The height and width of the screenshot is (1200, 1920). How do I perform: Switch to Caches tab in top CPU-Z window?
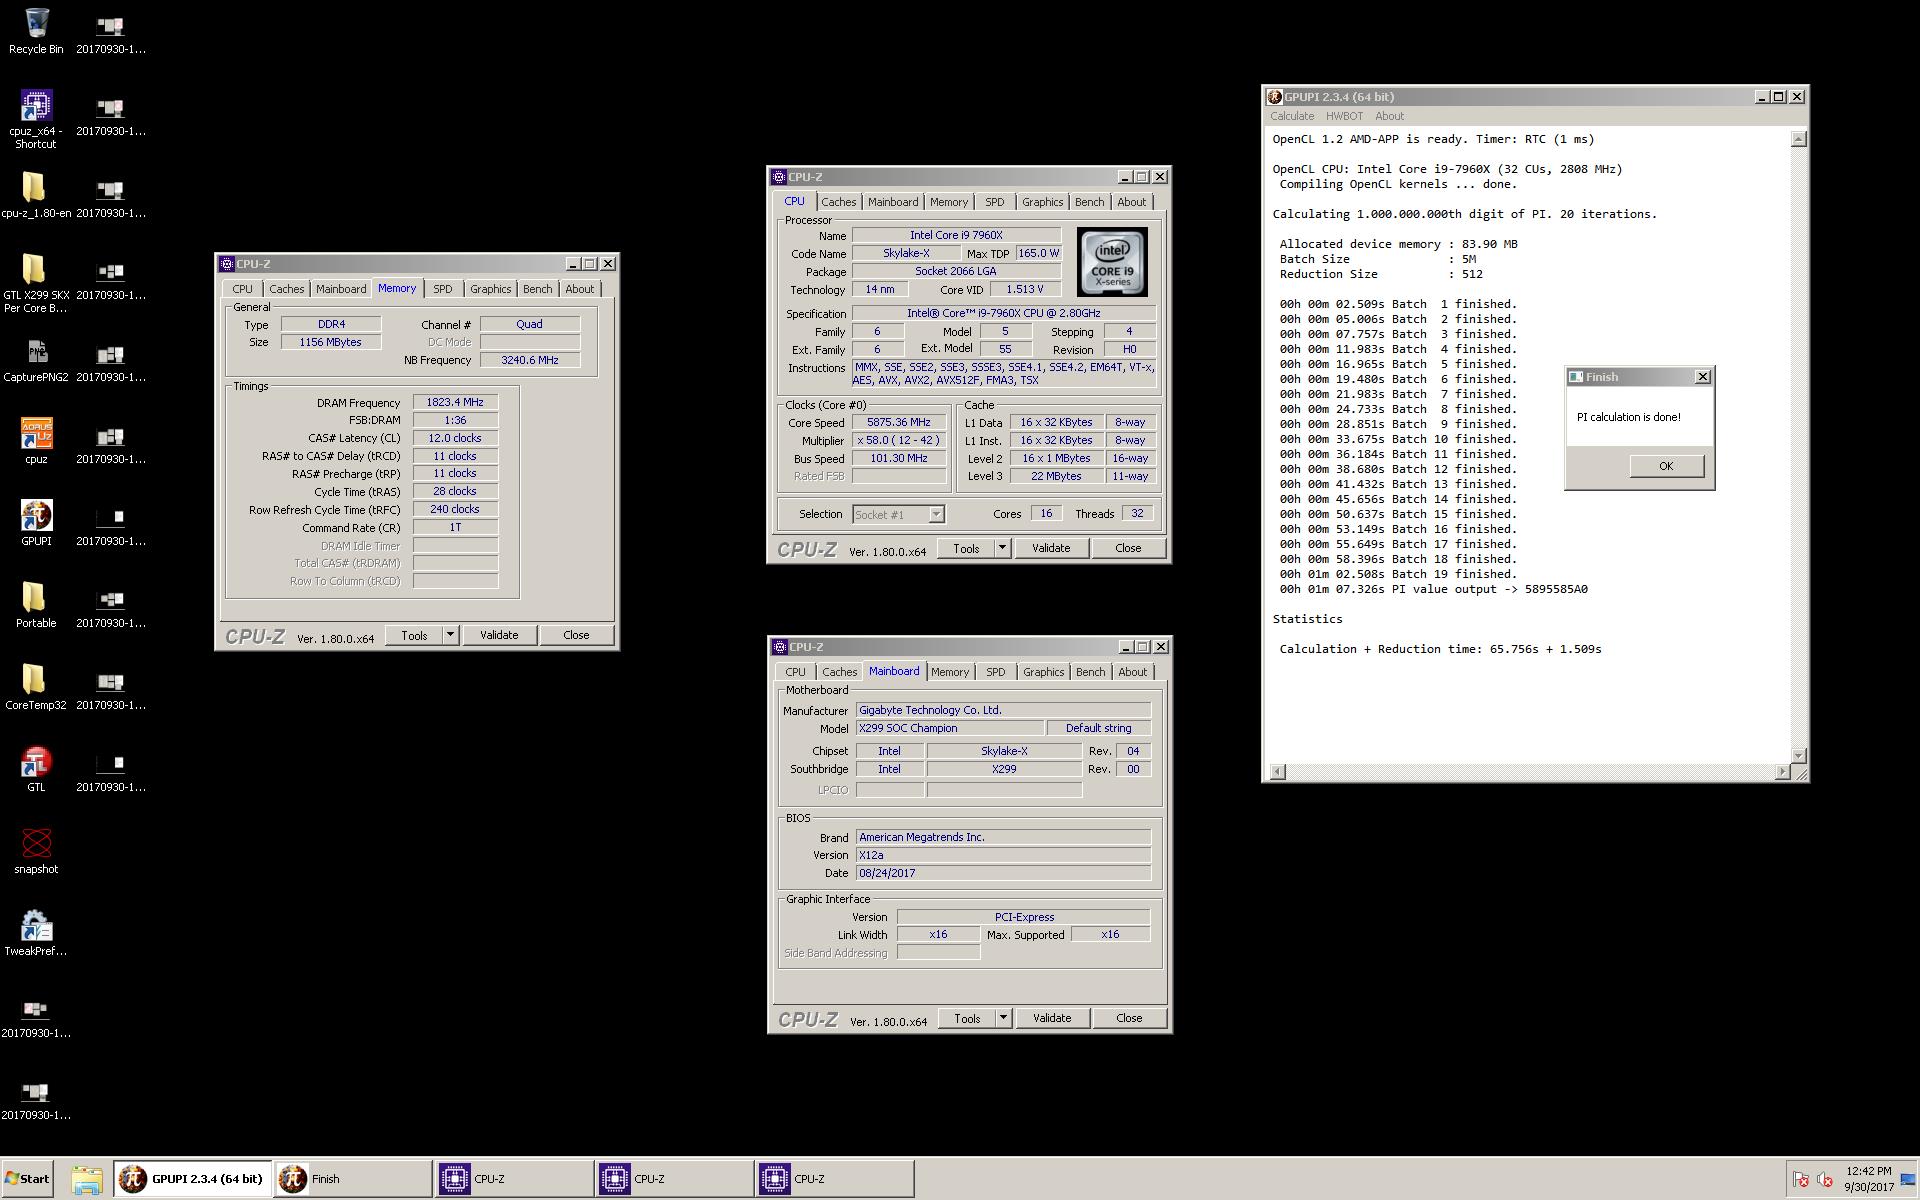tap(838, 202)
